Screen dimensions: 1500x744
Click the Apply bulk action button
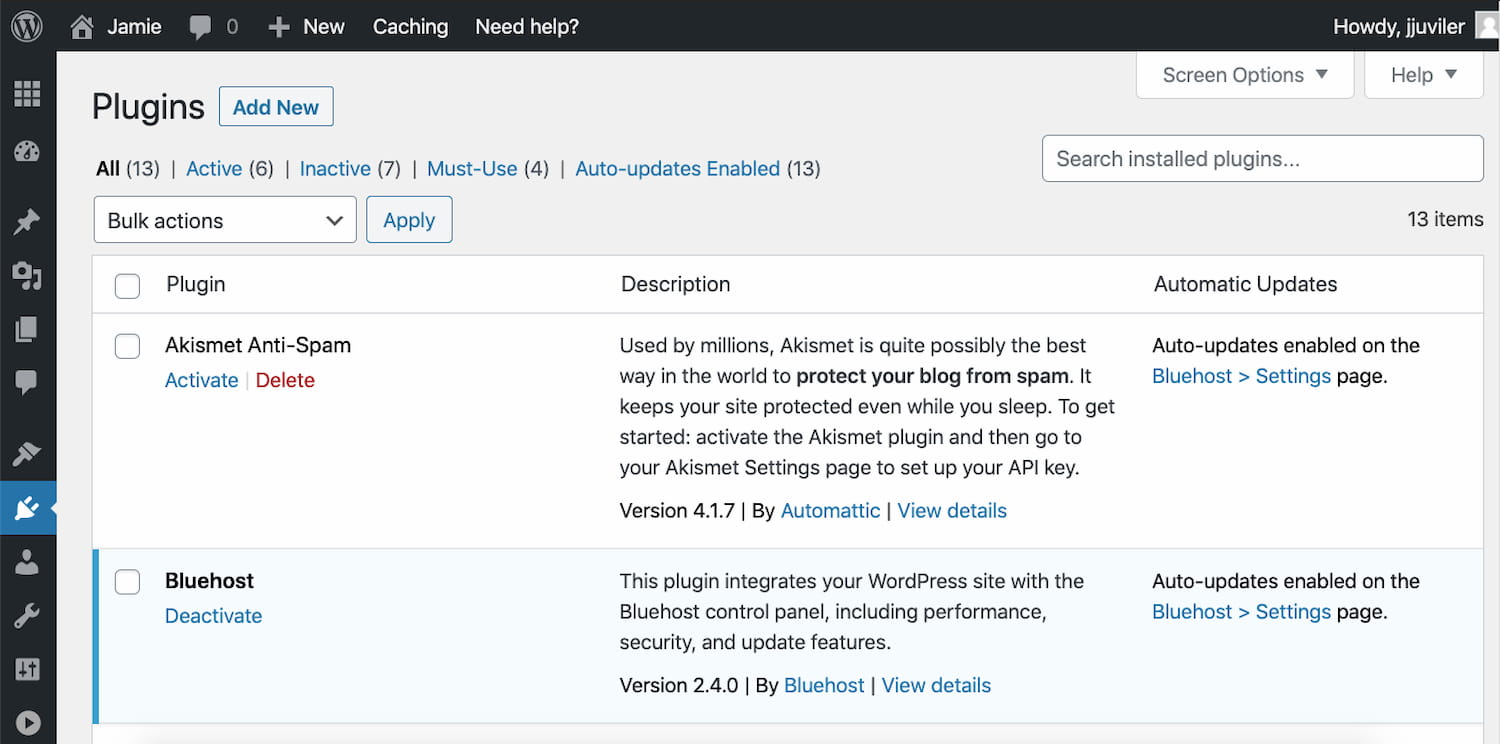[x=409, y=220]
